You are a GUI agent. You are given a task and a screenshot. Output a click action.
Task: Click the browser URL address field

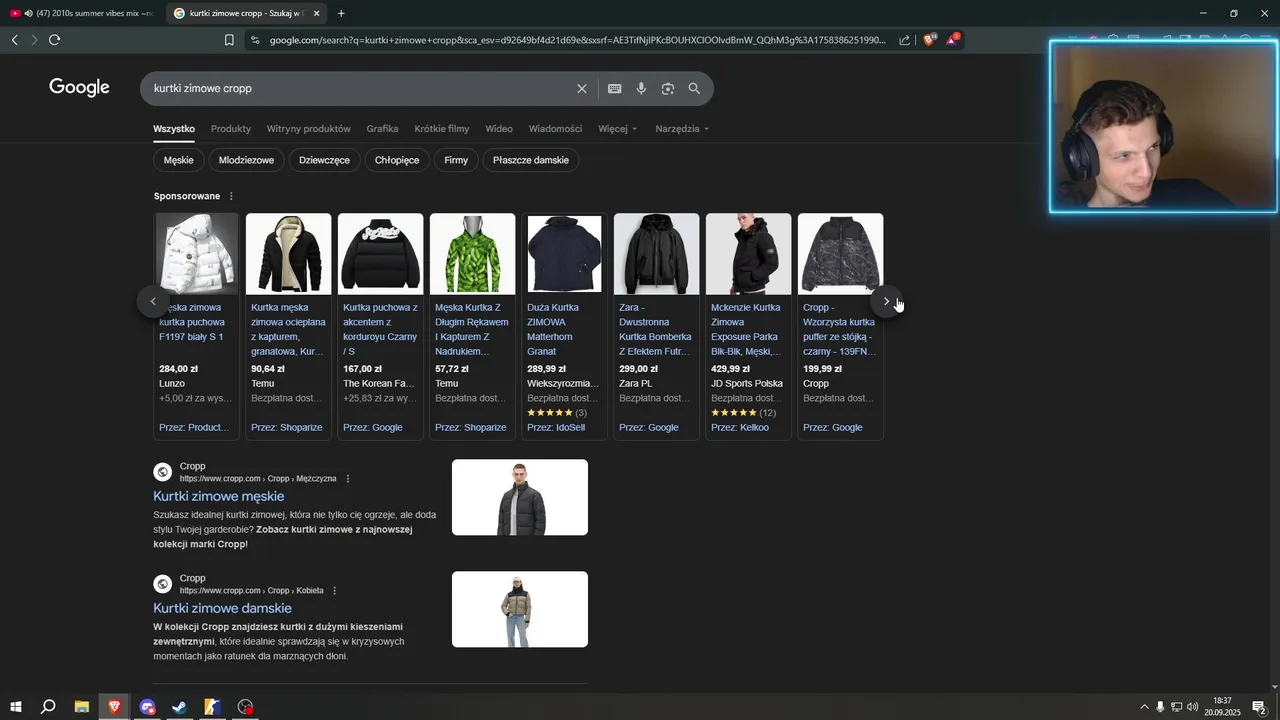point(578,40)
